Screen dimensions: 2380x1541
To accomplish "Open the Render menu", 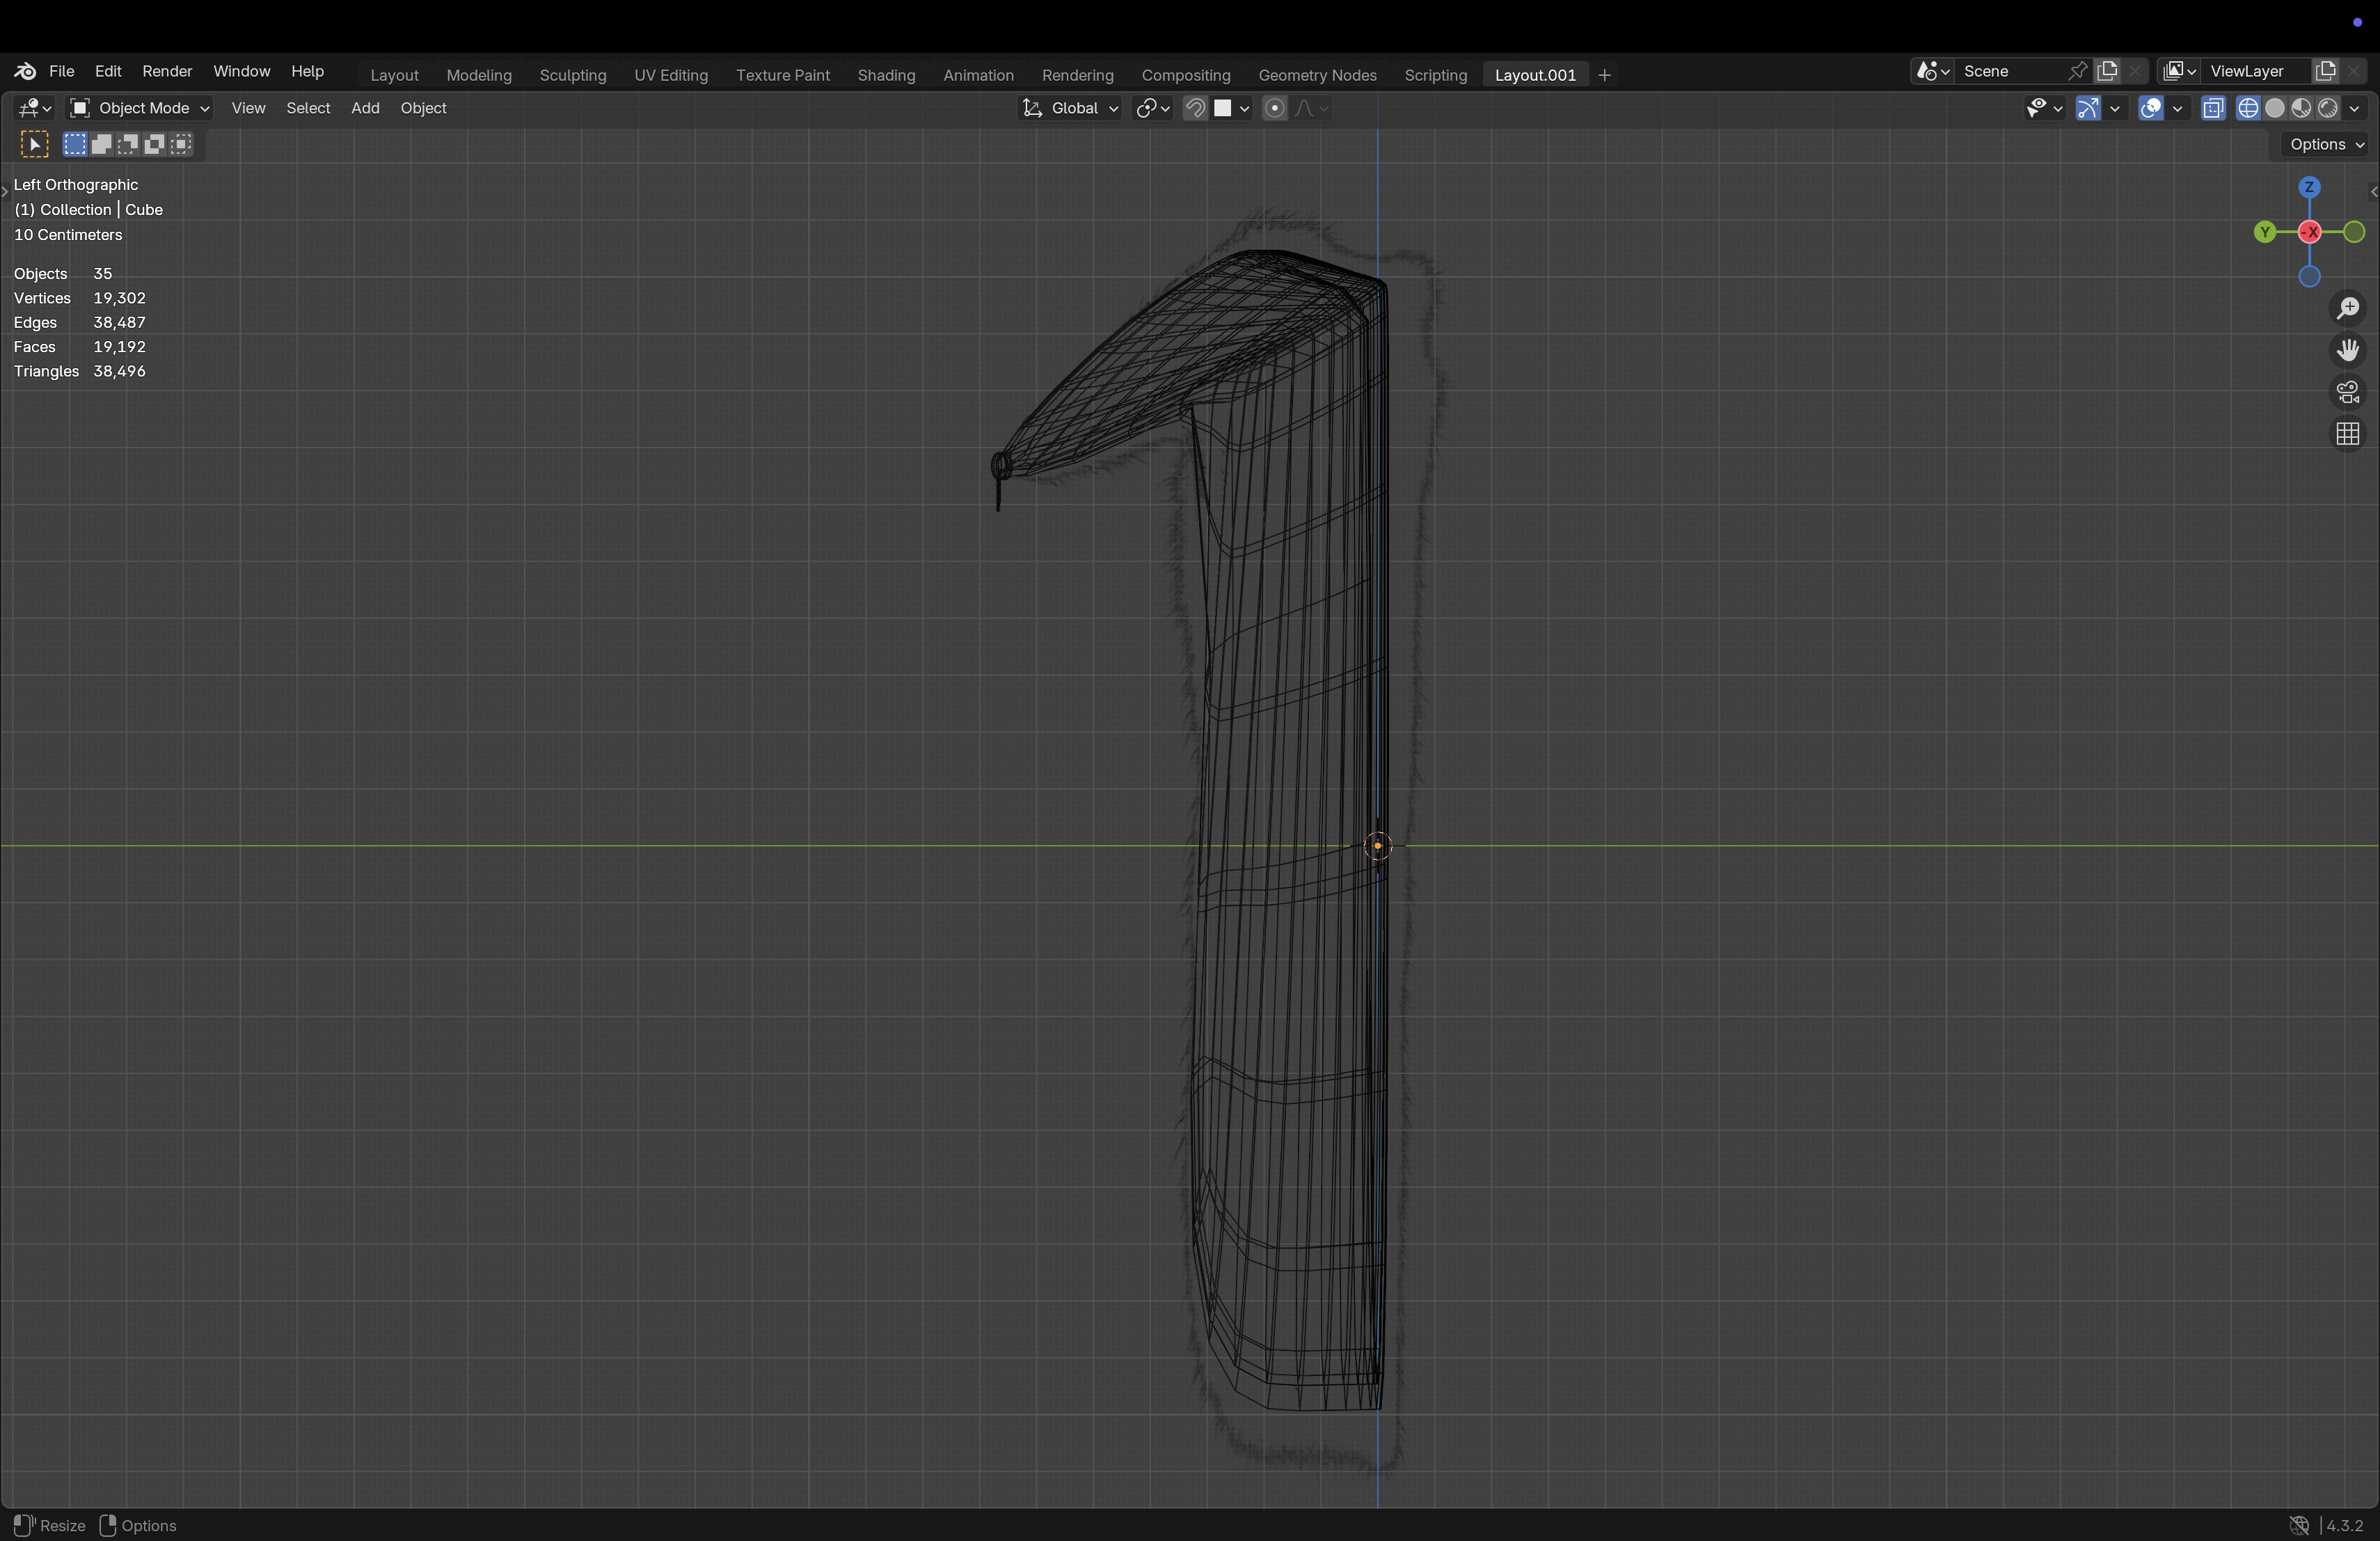I will [x=167, y=71].
